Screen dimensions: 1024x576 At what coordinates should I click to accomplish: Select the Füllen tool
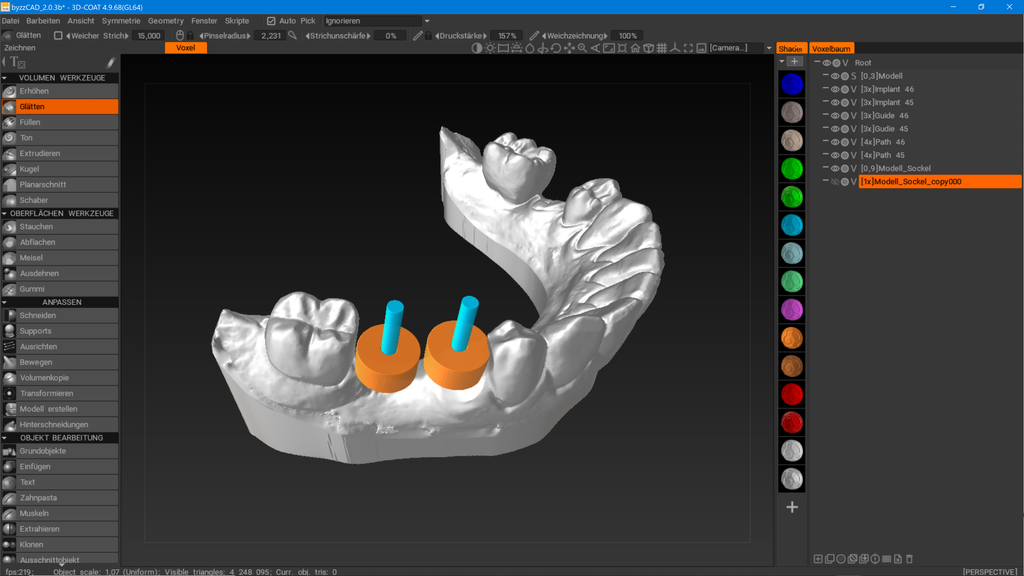click(60, 122)
